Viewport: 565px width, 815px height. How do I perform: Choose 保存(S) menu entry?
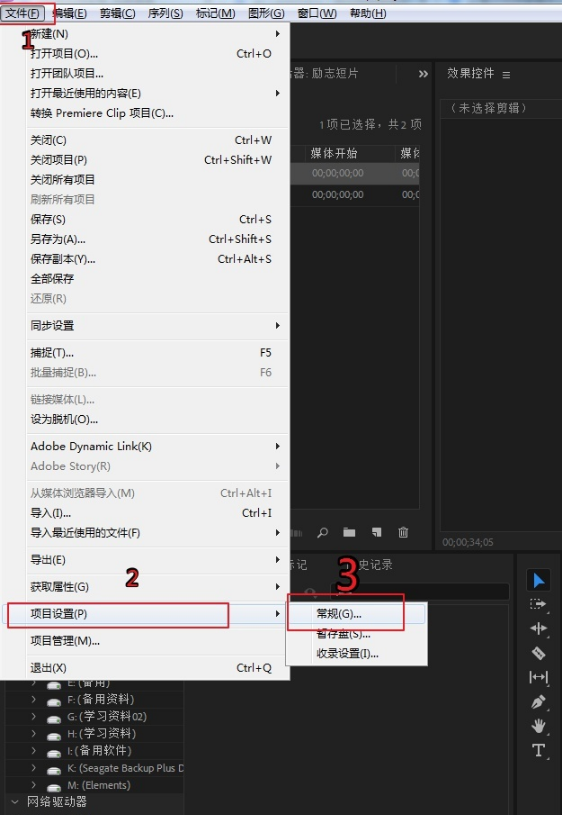[x=156, y=219]
